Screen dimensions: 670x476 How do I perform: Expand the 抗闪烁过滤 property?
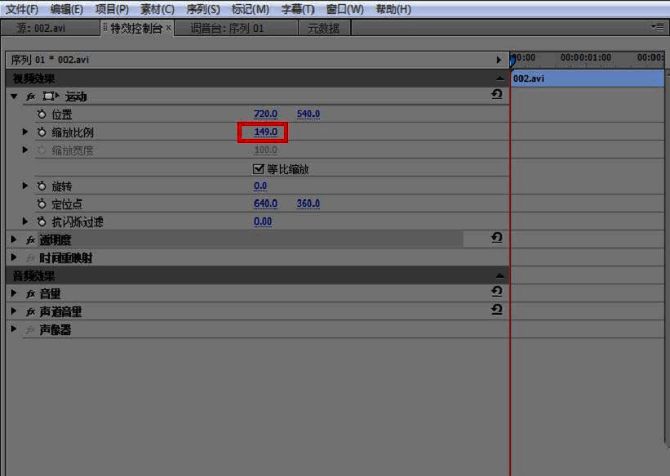pos(25,221)
